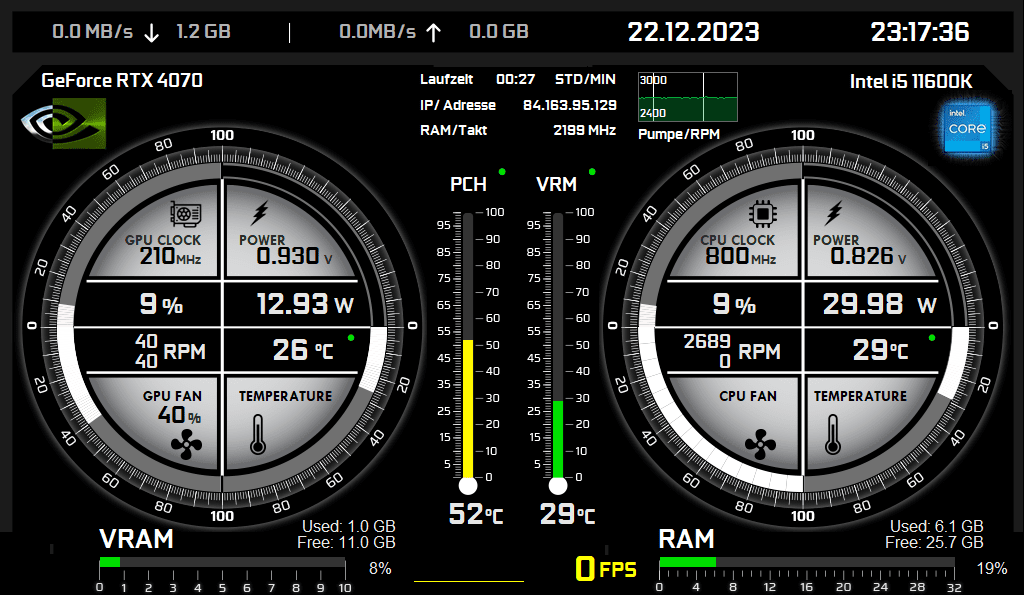This screenshot has height=595, width=1024.
Task: Click the VRM thermometer green bar
Action: coord(558,440)
